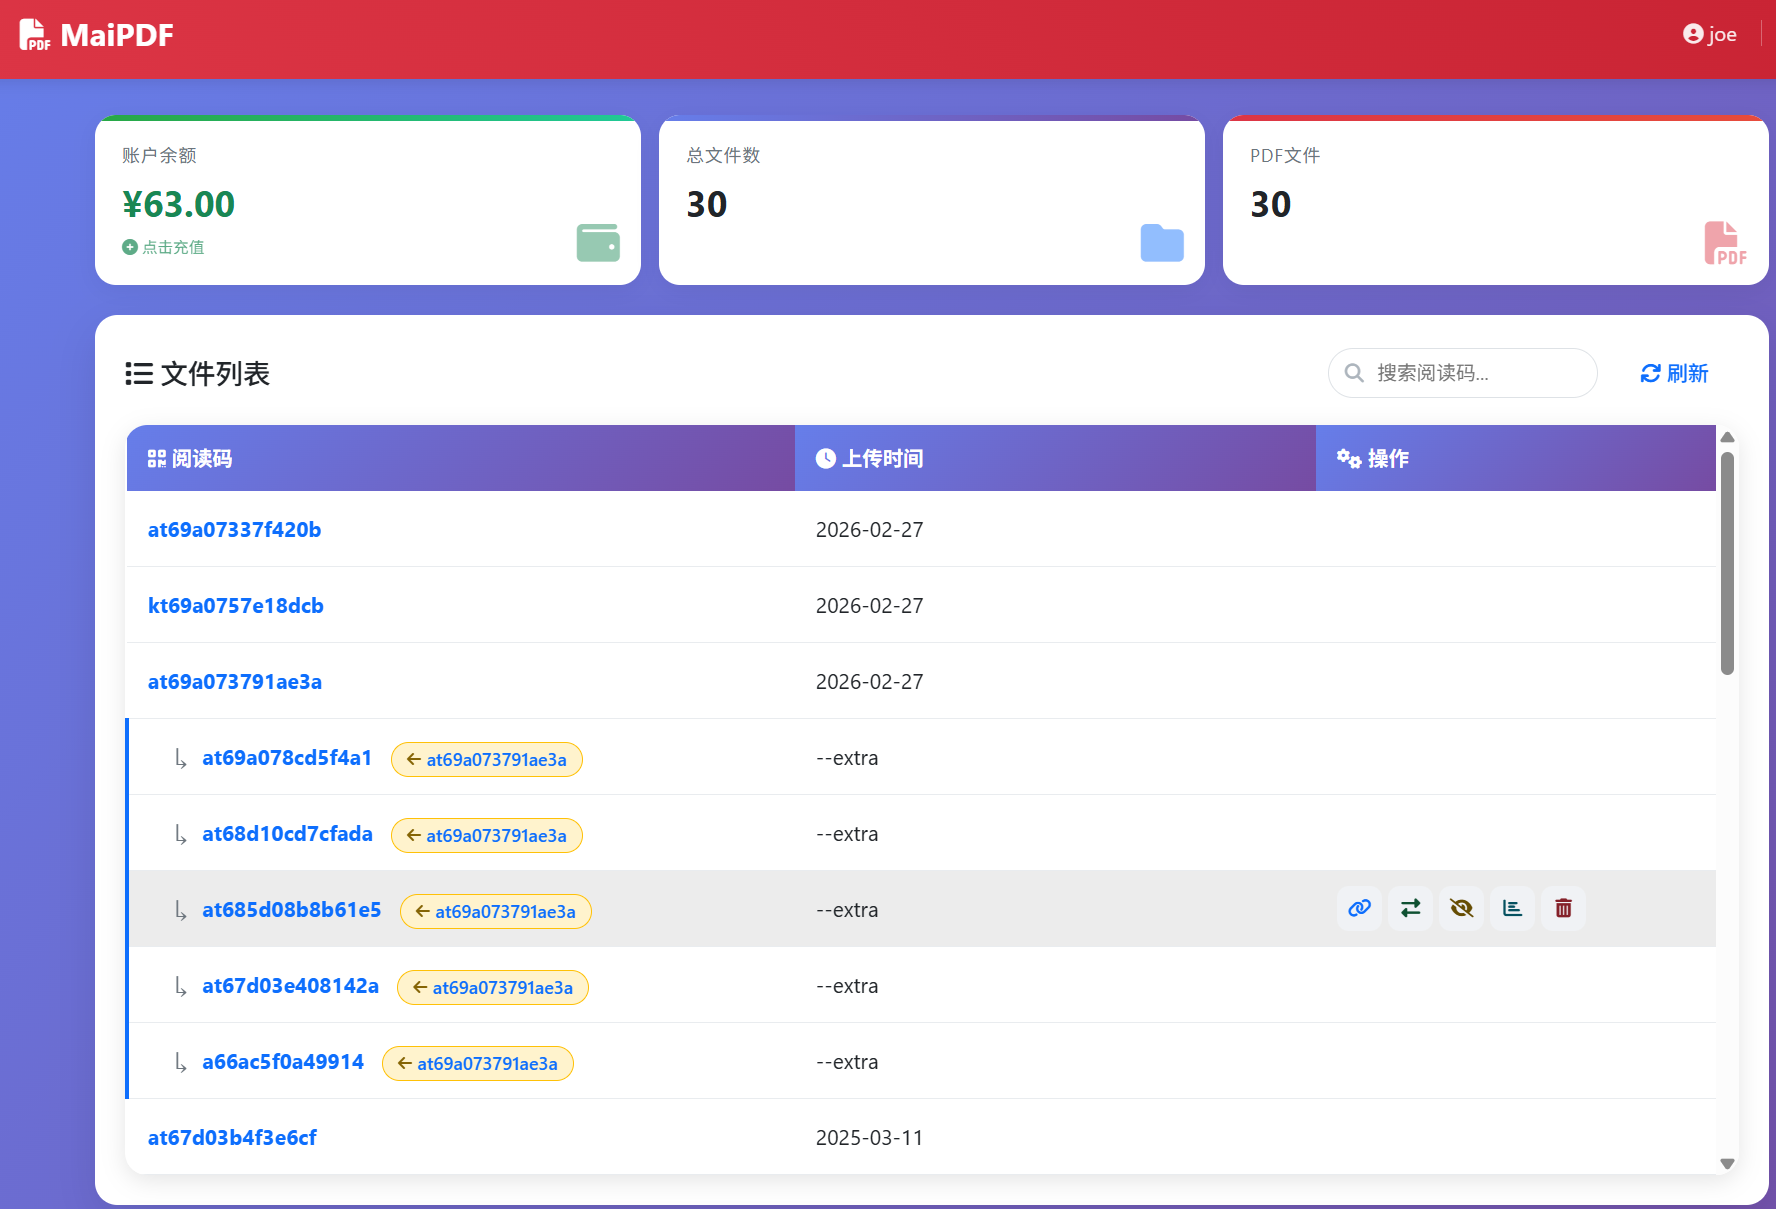Open the statistics chart icon in highlighted row
The width and height of the screenshot is (1776, 1209).
coord(1512,908)
